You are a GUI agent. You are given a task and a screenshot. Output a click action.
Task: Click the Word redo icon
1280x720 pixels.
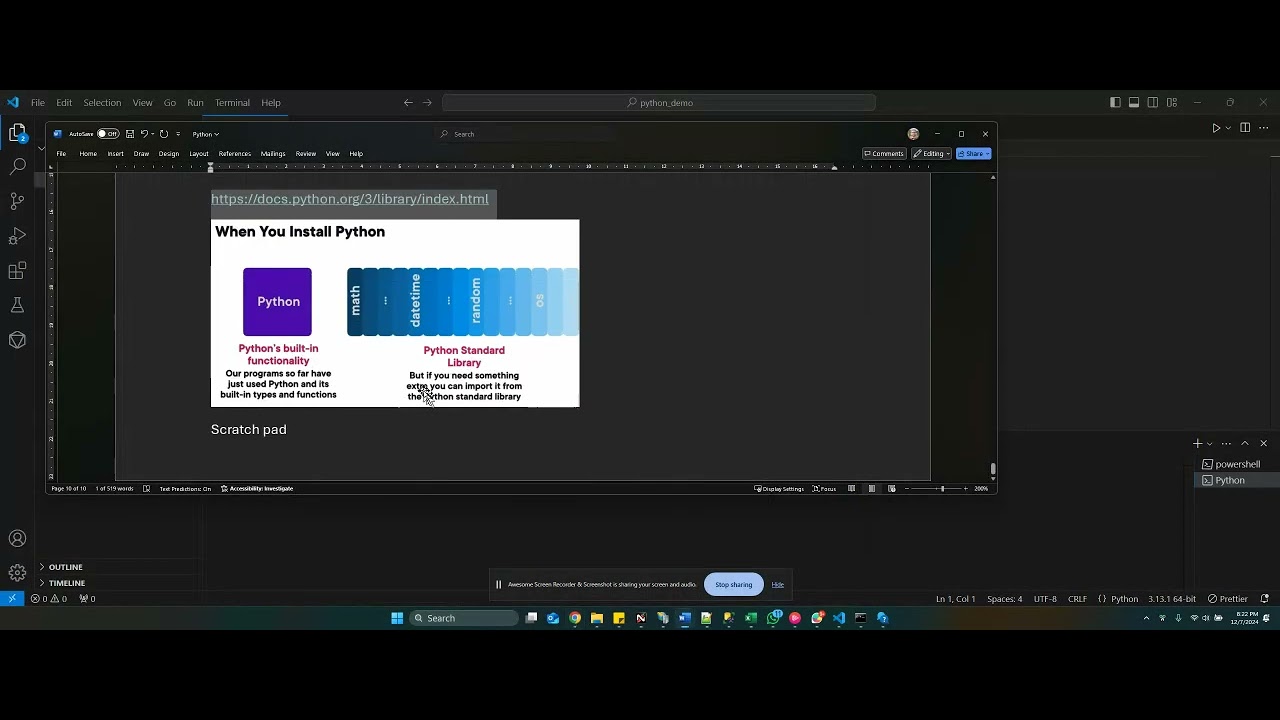[164, 134]
